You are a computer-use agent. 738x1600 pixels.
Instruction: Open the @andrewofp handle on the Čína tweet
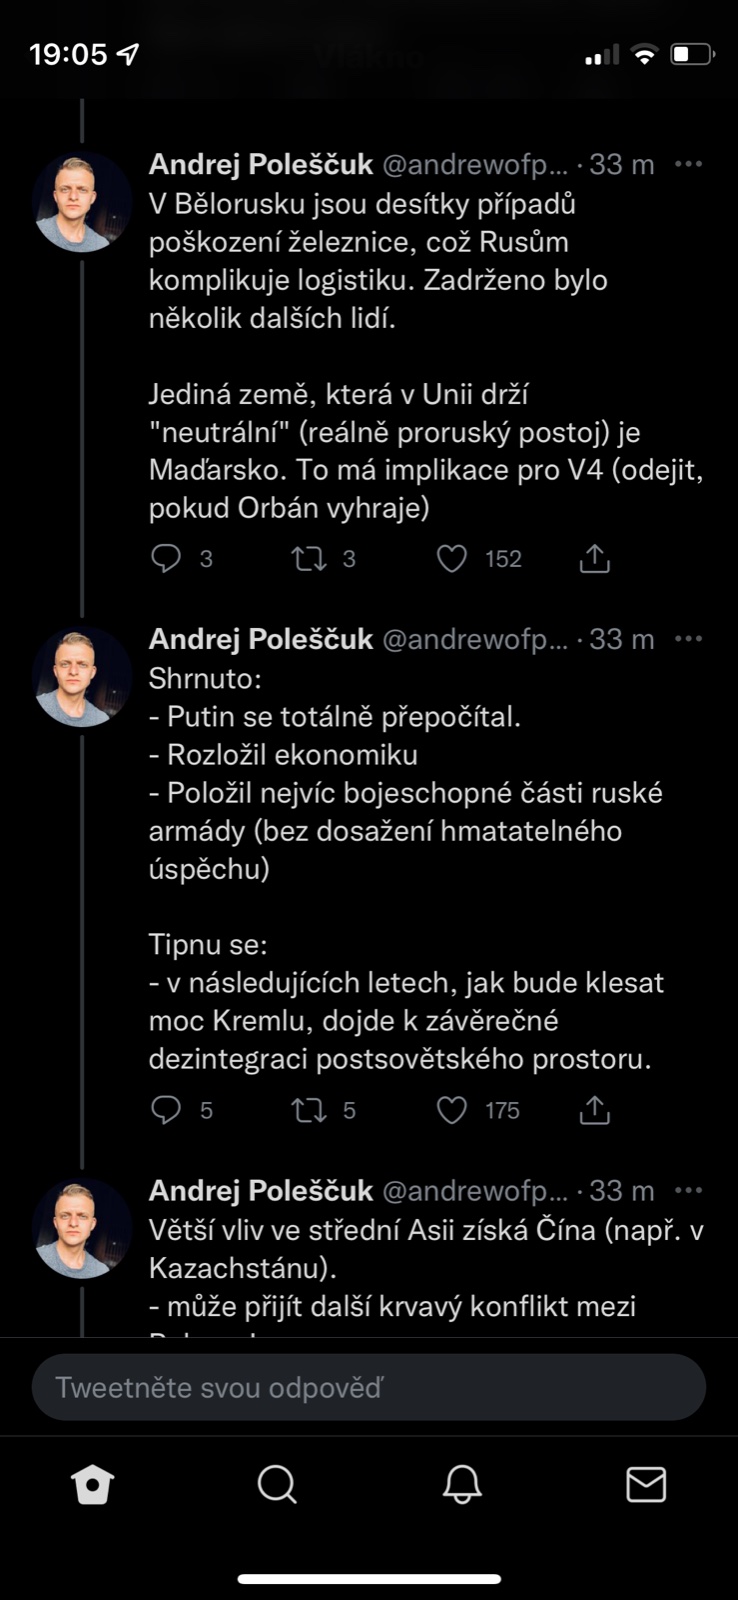(x=474, y=1191)
